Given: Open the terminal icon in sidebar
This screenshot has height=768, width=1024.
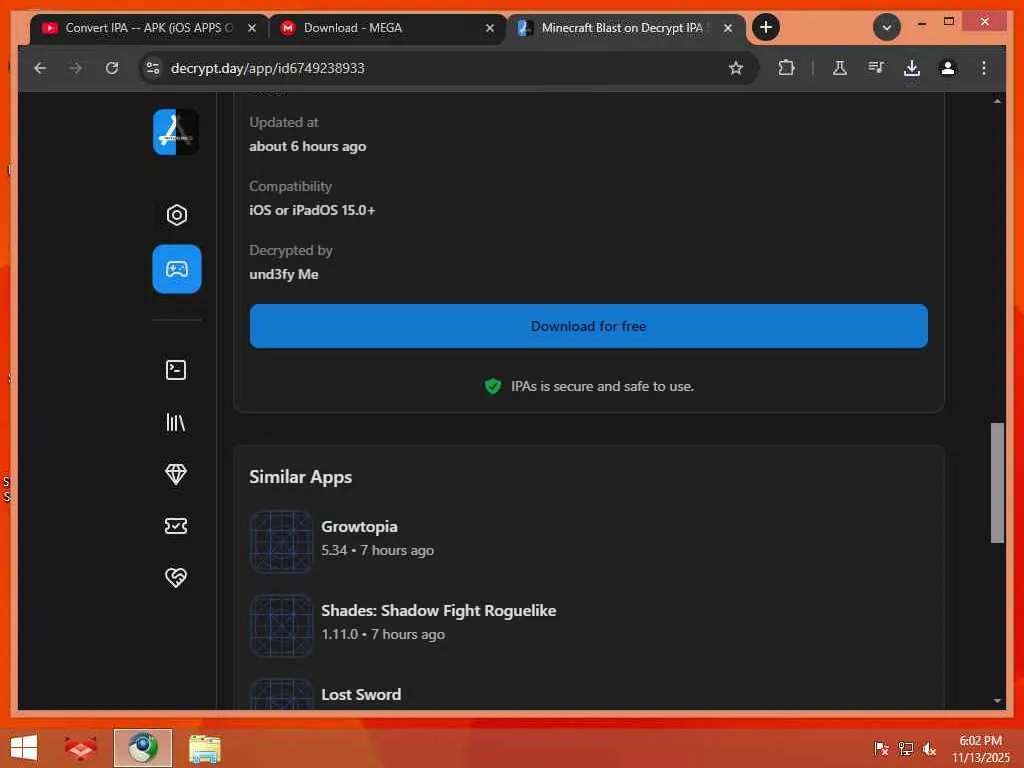Looking at the screenshot, I should point(176,370).
